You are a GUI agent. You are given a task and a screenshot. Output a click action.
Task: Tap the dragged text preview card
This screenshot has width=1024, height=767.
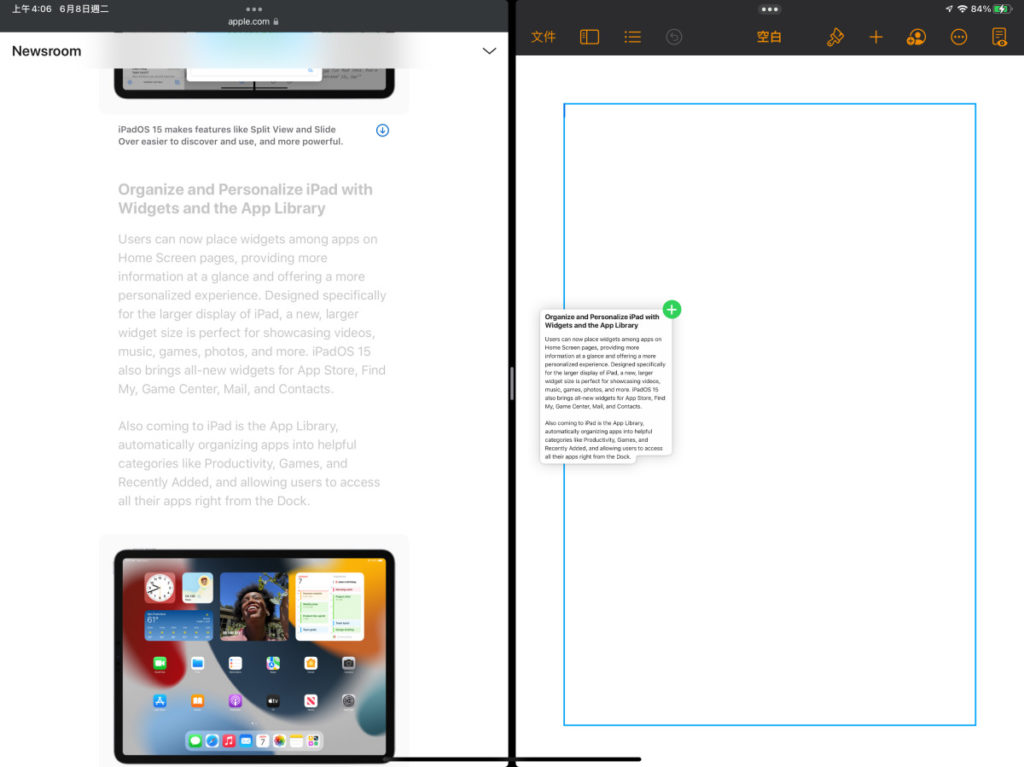605,385
